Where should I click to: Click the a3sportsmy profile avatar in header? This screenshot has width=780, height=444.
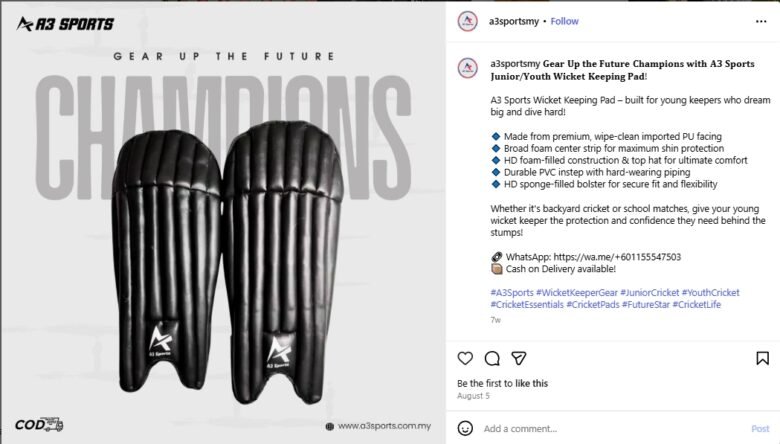[466, 21]
